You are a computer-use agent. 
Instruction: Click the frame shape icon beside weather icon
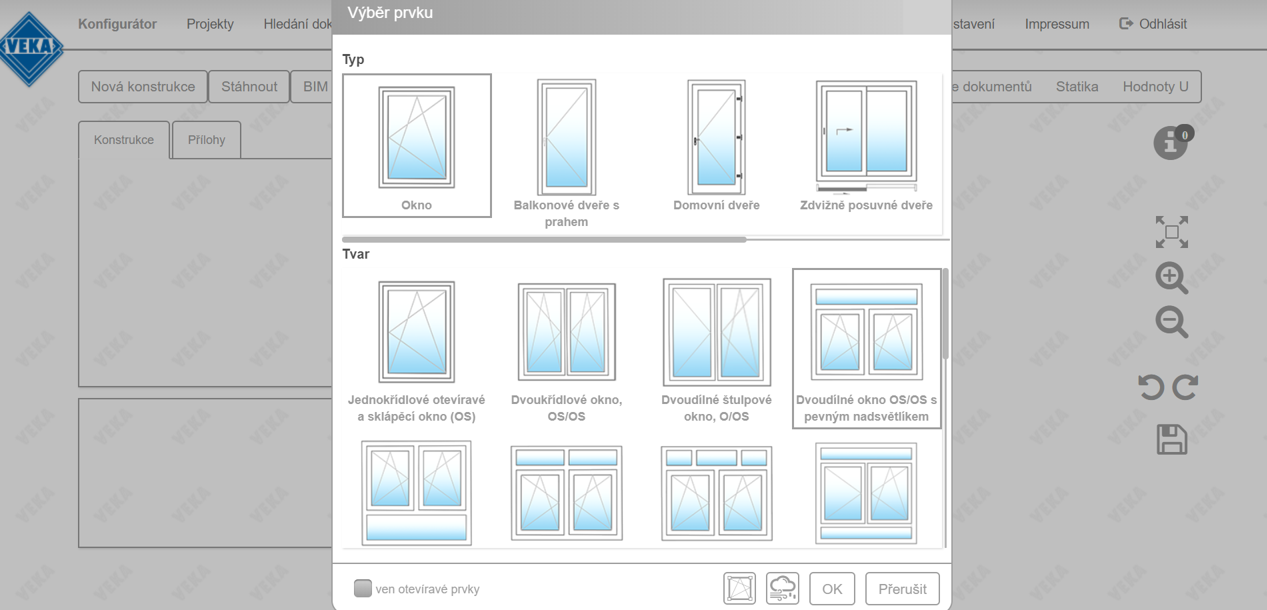point(740,589)
